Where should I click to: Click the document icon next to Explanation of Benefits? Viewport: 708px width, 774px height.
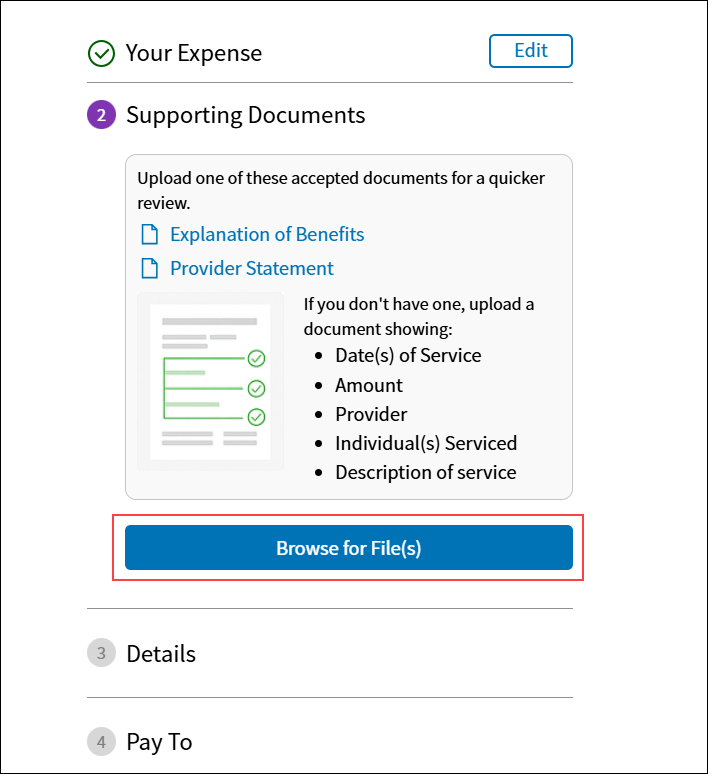(x=150, y=234)
